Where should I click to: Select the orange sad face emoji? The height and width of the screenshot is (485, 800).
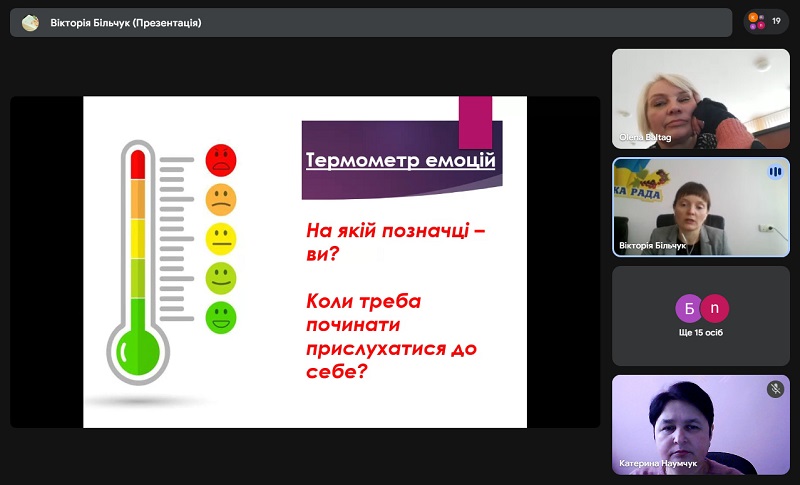pyautogui.click(x=220, y=199)
